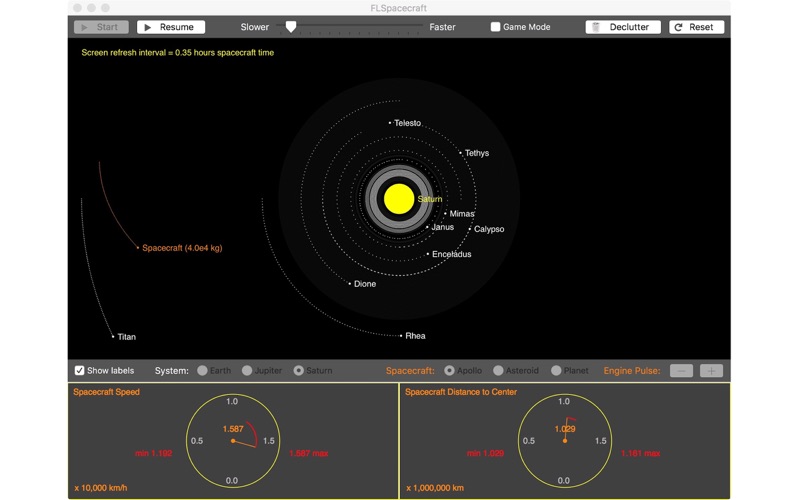Click the orange Spacecraft marker
Screen dimensions: 800x500
pyautogui.click(x=138, y=248)
